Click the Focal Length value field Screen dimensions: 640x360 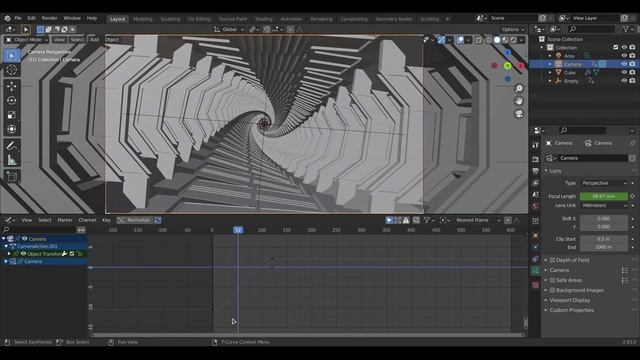pos(604,196)
